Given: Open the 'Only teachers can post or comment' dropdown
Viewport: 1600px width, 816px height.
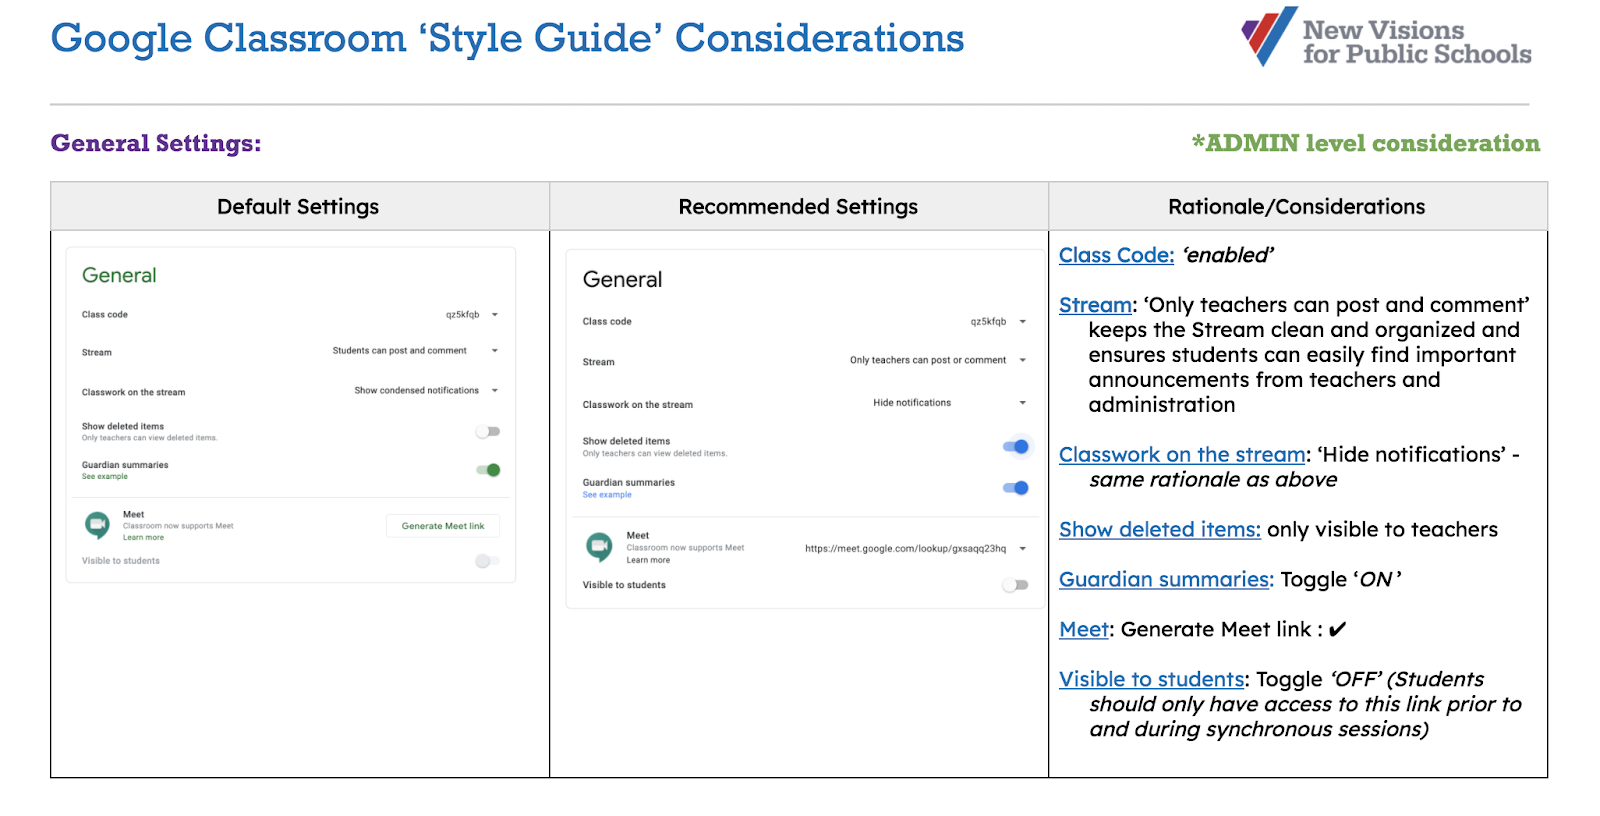Looking at the screenshot, I should (1022, 360).
